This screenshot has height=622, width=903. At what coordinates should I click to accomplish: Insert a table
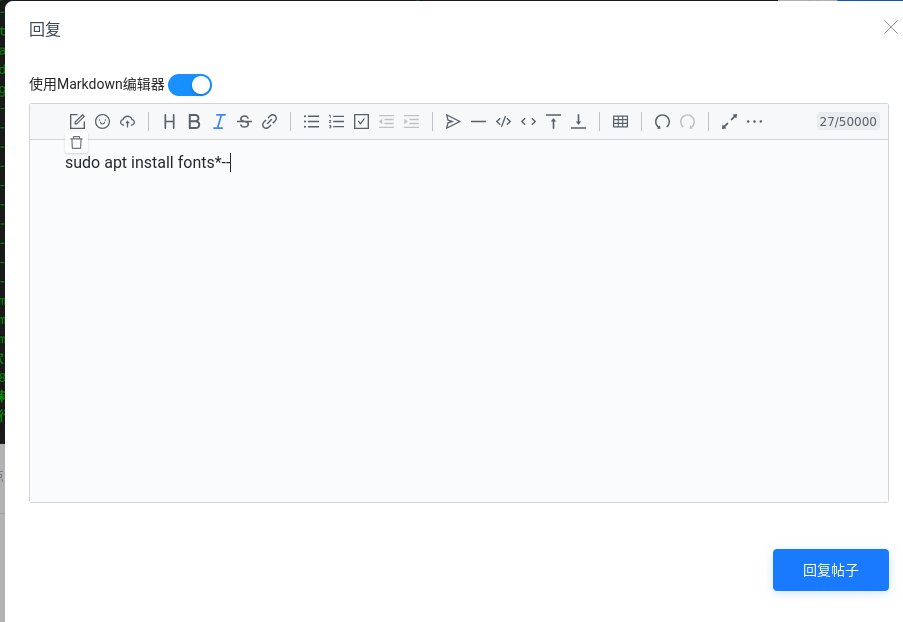pos(621,122)
